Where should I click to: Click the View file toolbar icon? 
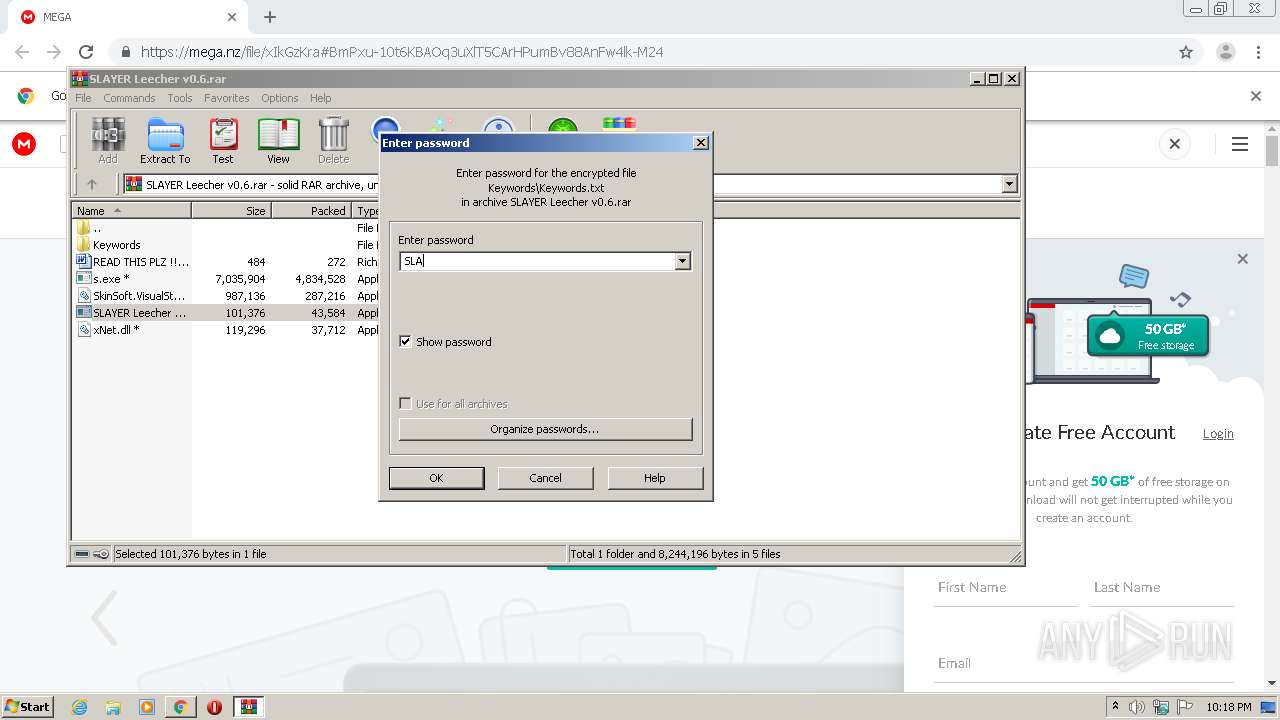[278, 140]
